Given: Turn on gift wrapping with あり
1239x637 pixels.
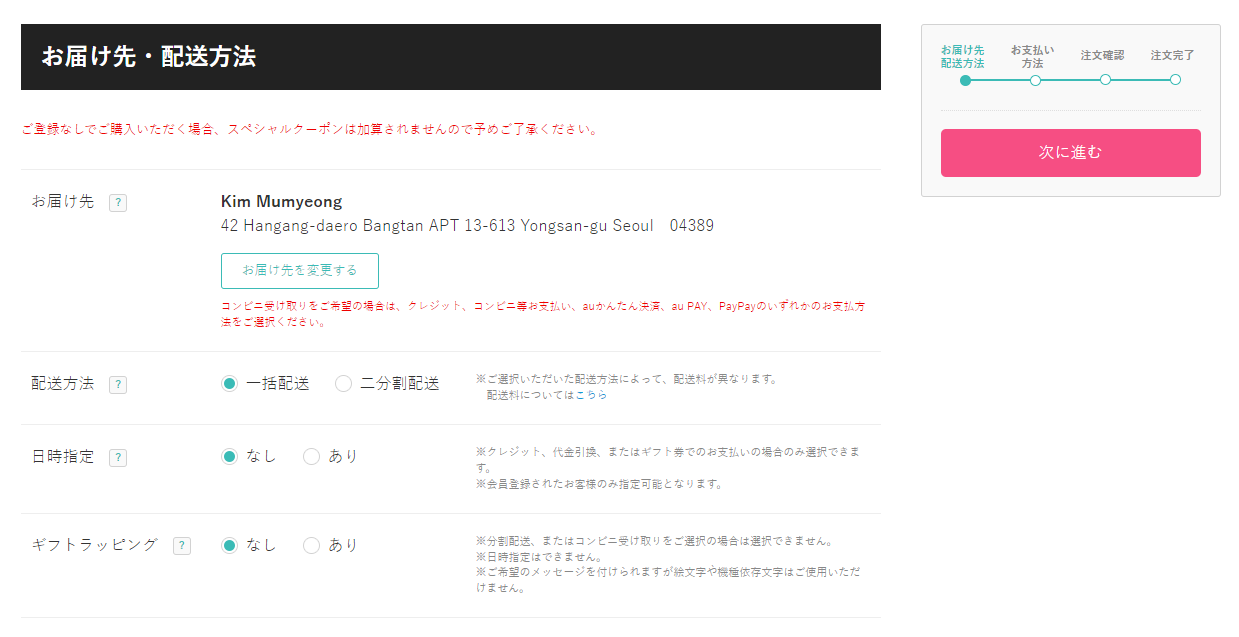Looking at the screenshot, I should click(312, 546).
